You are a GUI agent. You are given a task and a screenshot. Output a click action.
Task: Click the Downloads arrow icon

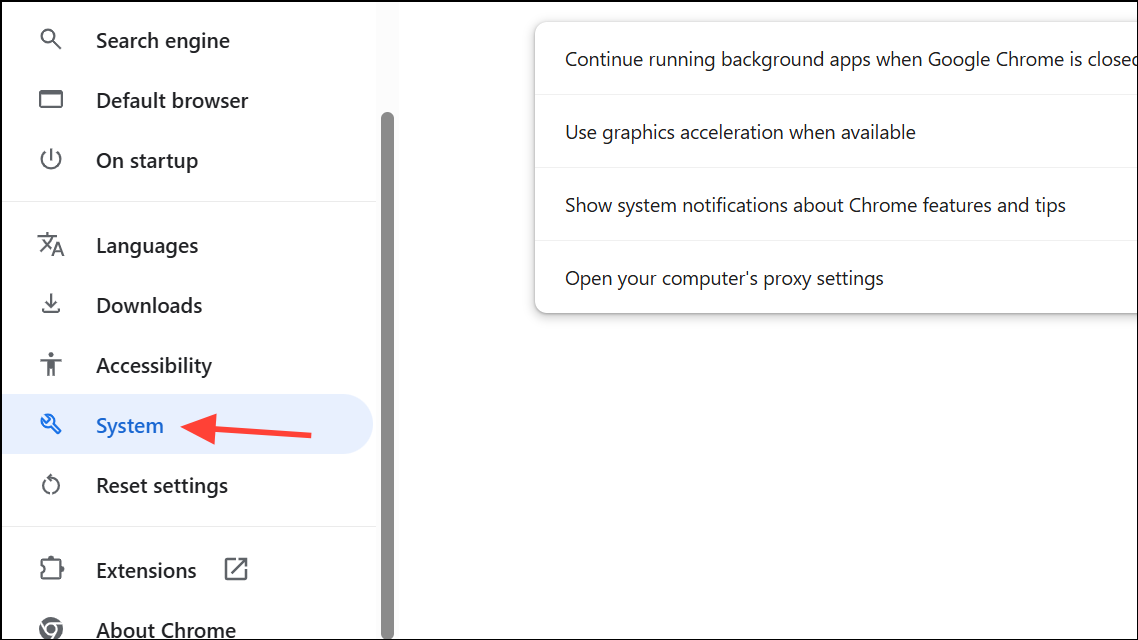tap(50, 305)
